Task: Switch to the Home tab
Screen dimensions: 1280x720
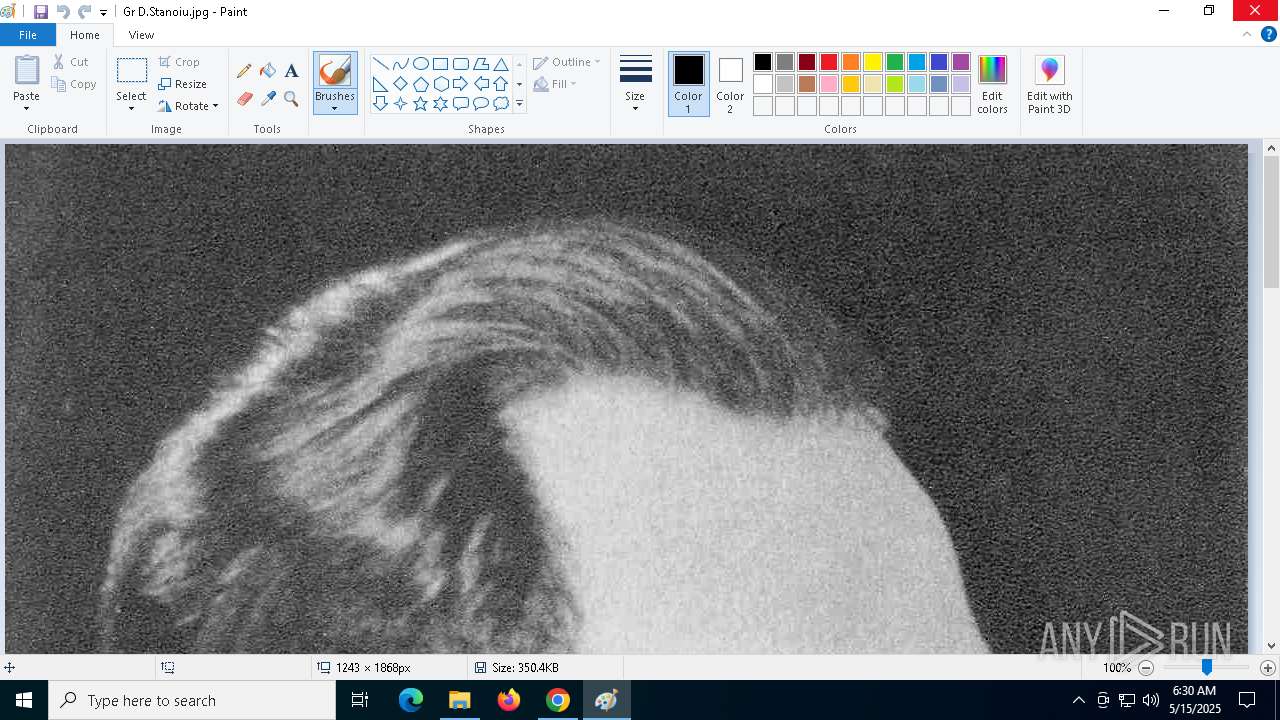Action: click(85, 35)
